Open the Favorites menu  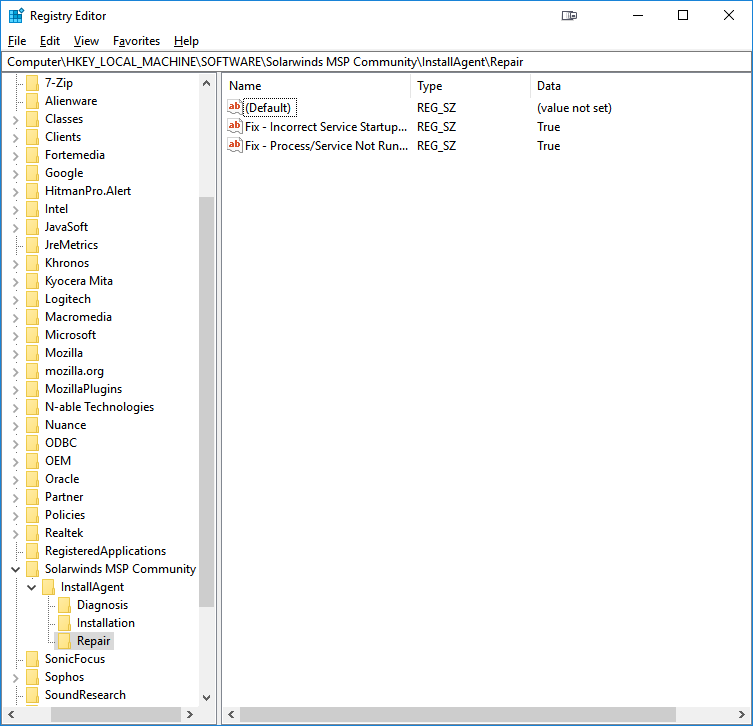(x=136, y=41)
